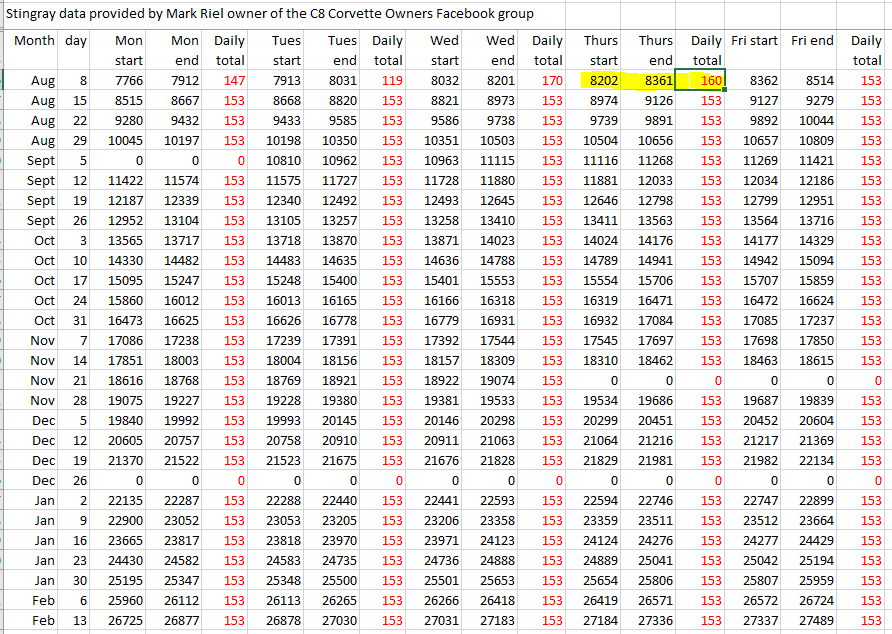Screen dimensions: 892x634
Task: Click the active cell containing red 160
Action: 704,81
